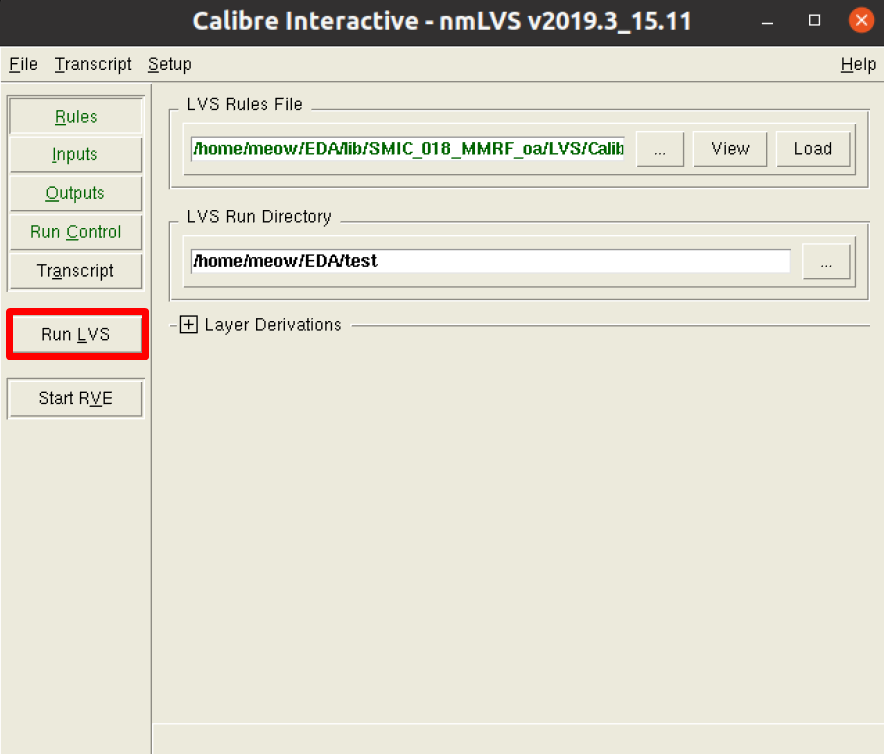Browse for an LVS rules file
The image size is (884, 754).
pos(660,148)
